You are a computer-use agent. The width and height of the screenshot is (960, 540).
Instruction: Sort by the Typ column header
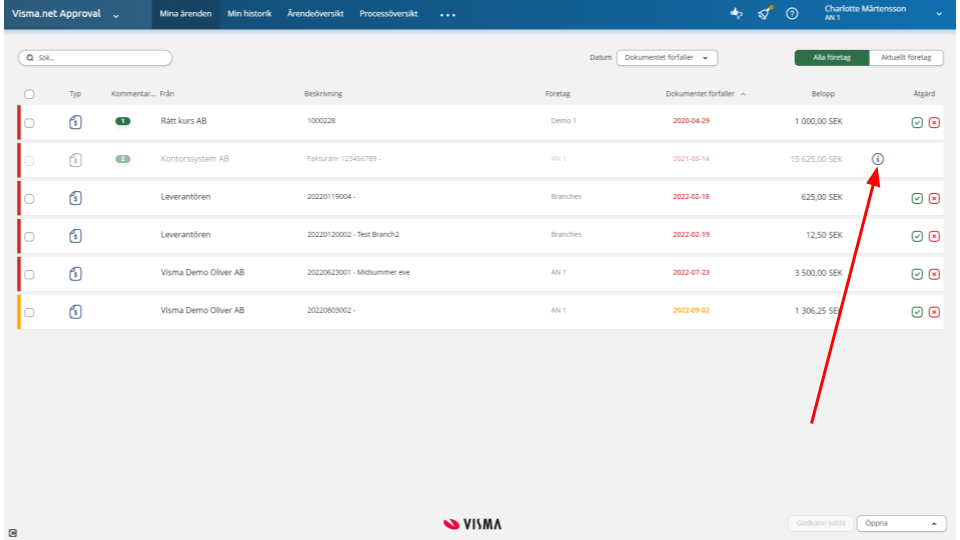coord(75,94)
